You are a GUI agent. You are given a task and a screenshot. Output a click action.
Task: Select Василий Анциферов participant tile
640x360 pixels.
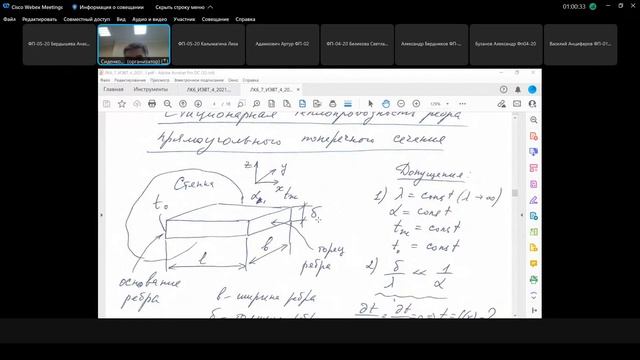click(x=580, y=44)
